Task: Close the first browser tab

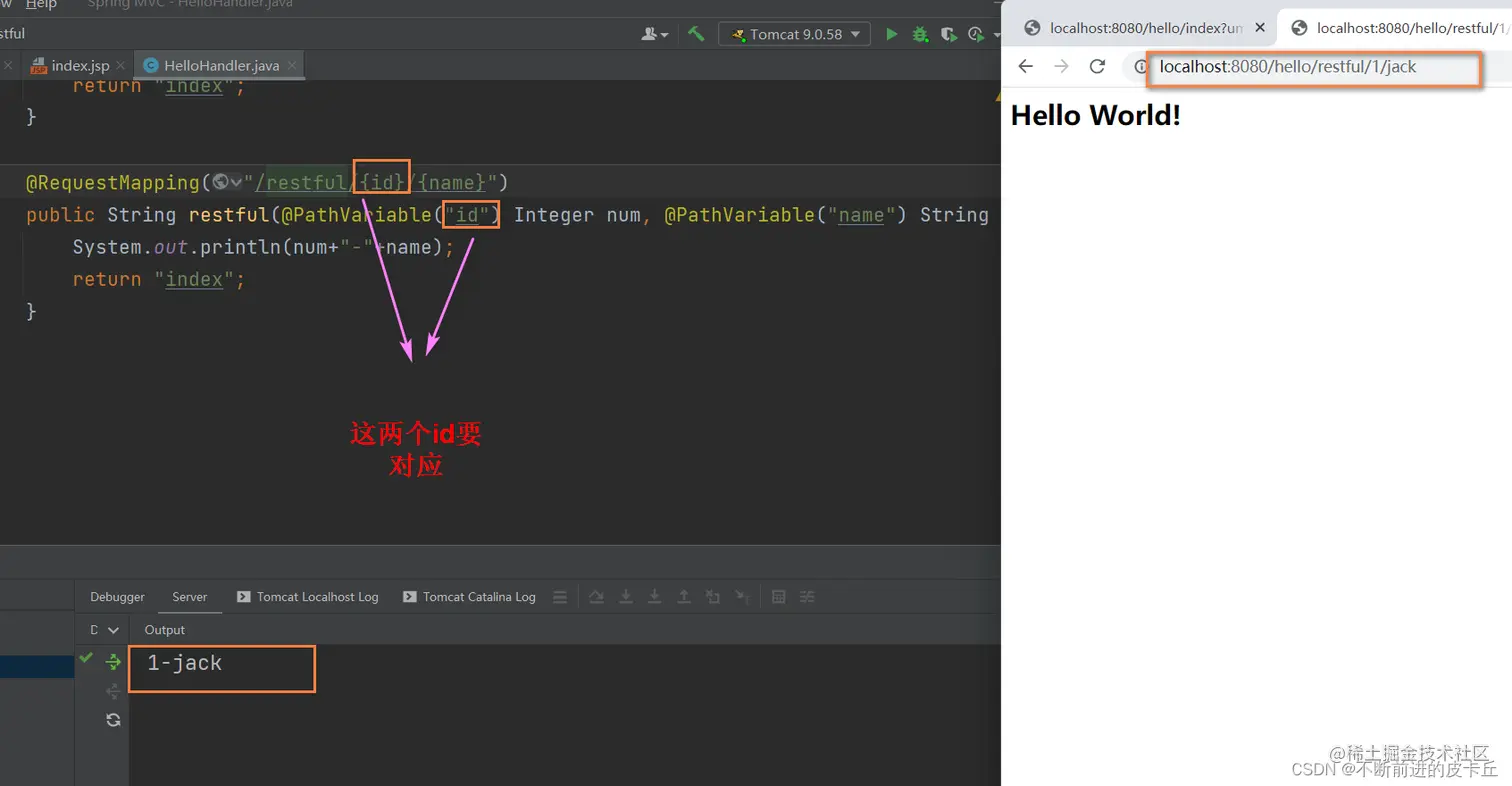Action: coord(1260,28)
